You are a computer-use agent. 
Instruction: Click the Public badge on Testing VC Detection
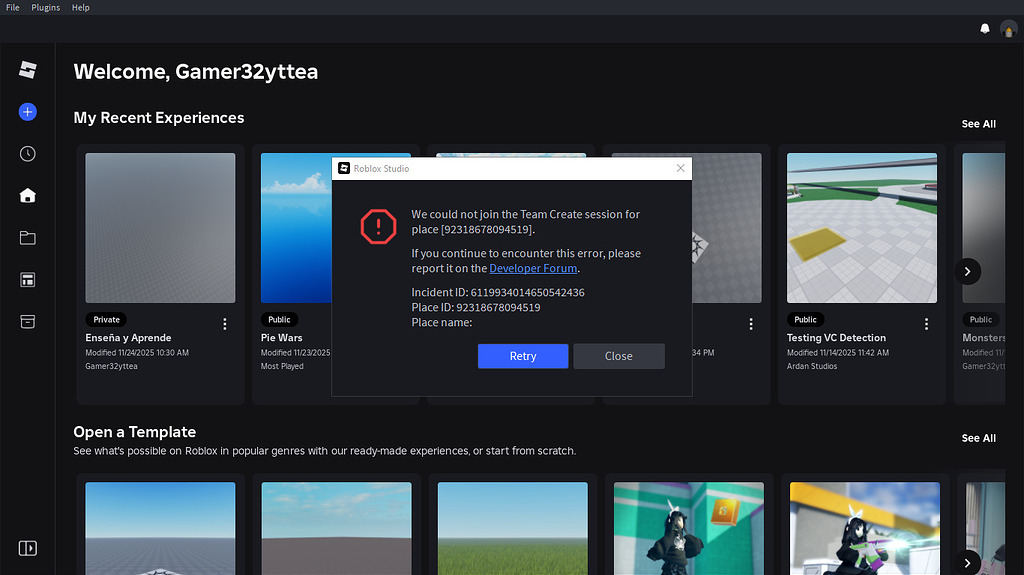(x=805, y=320)
